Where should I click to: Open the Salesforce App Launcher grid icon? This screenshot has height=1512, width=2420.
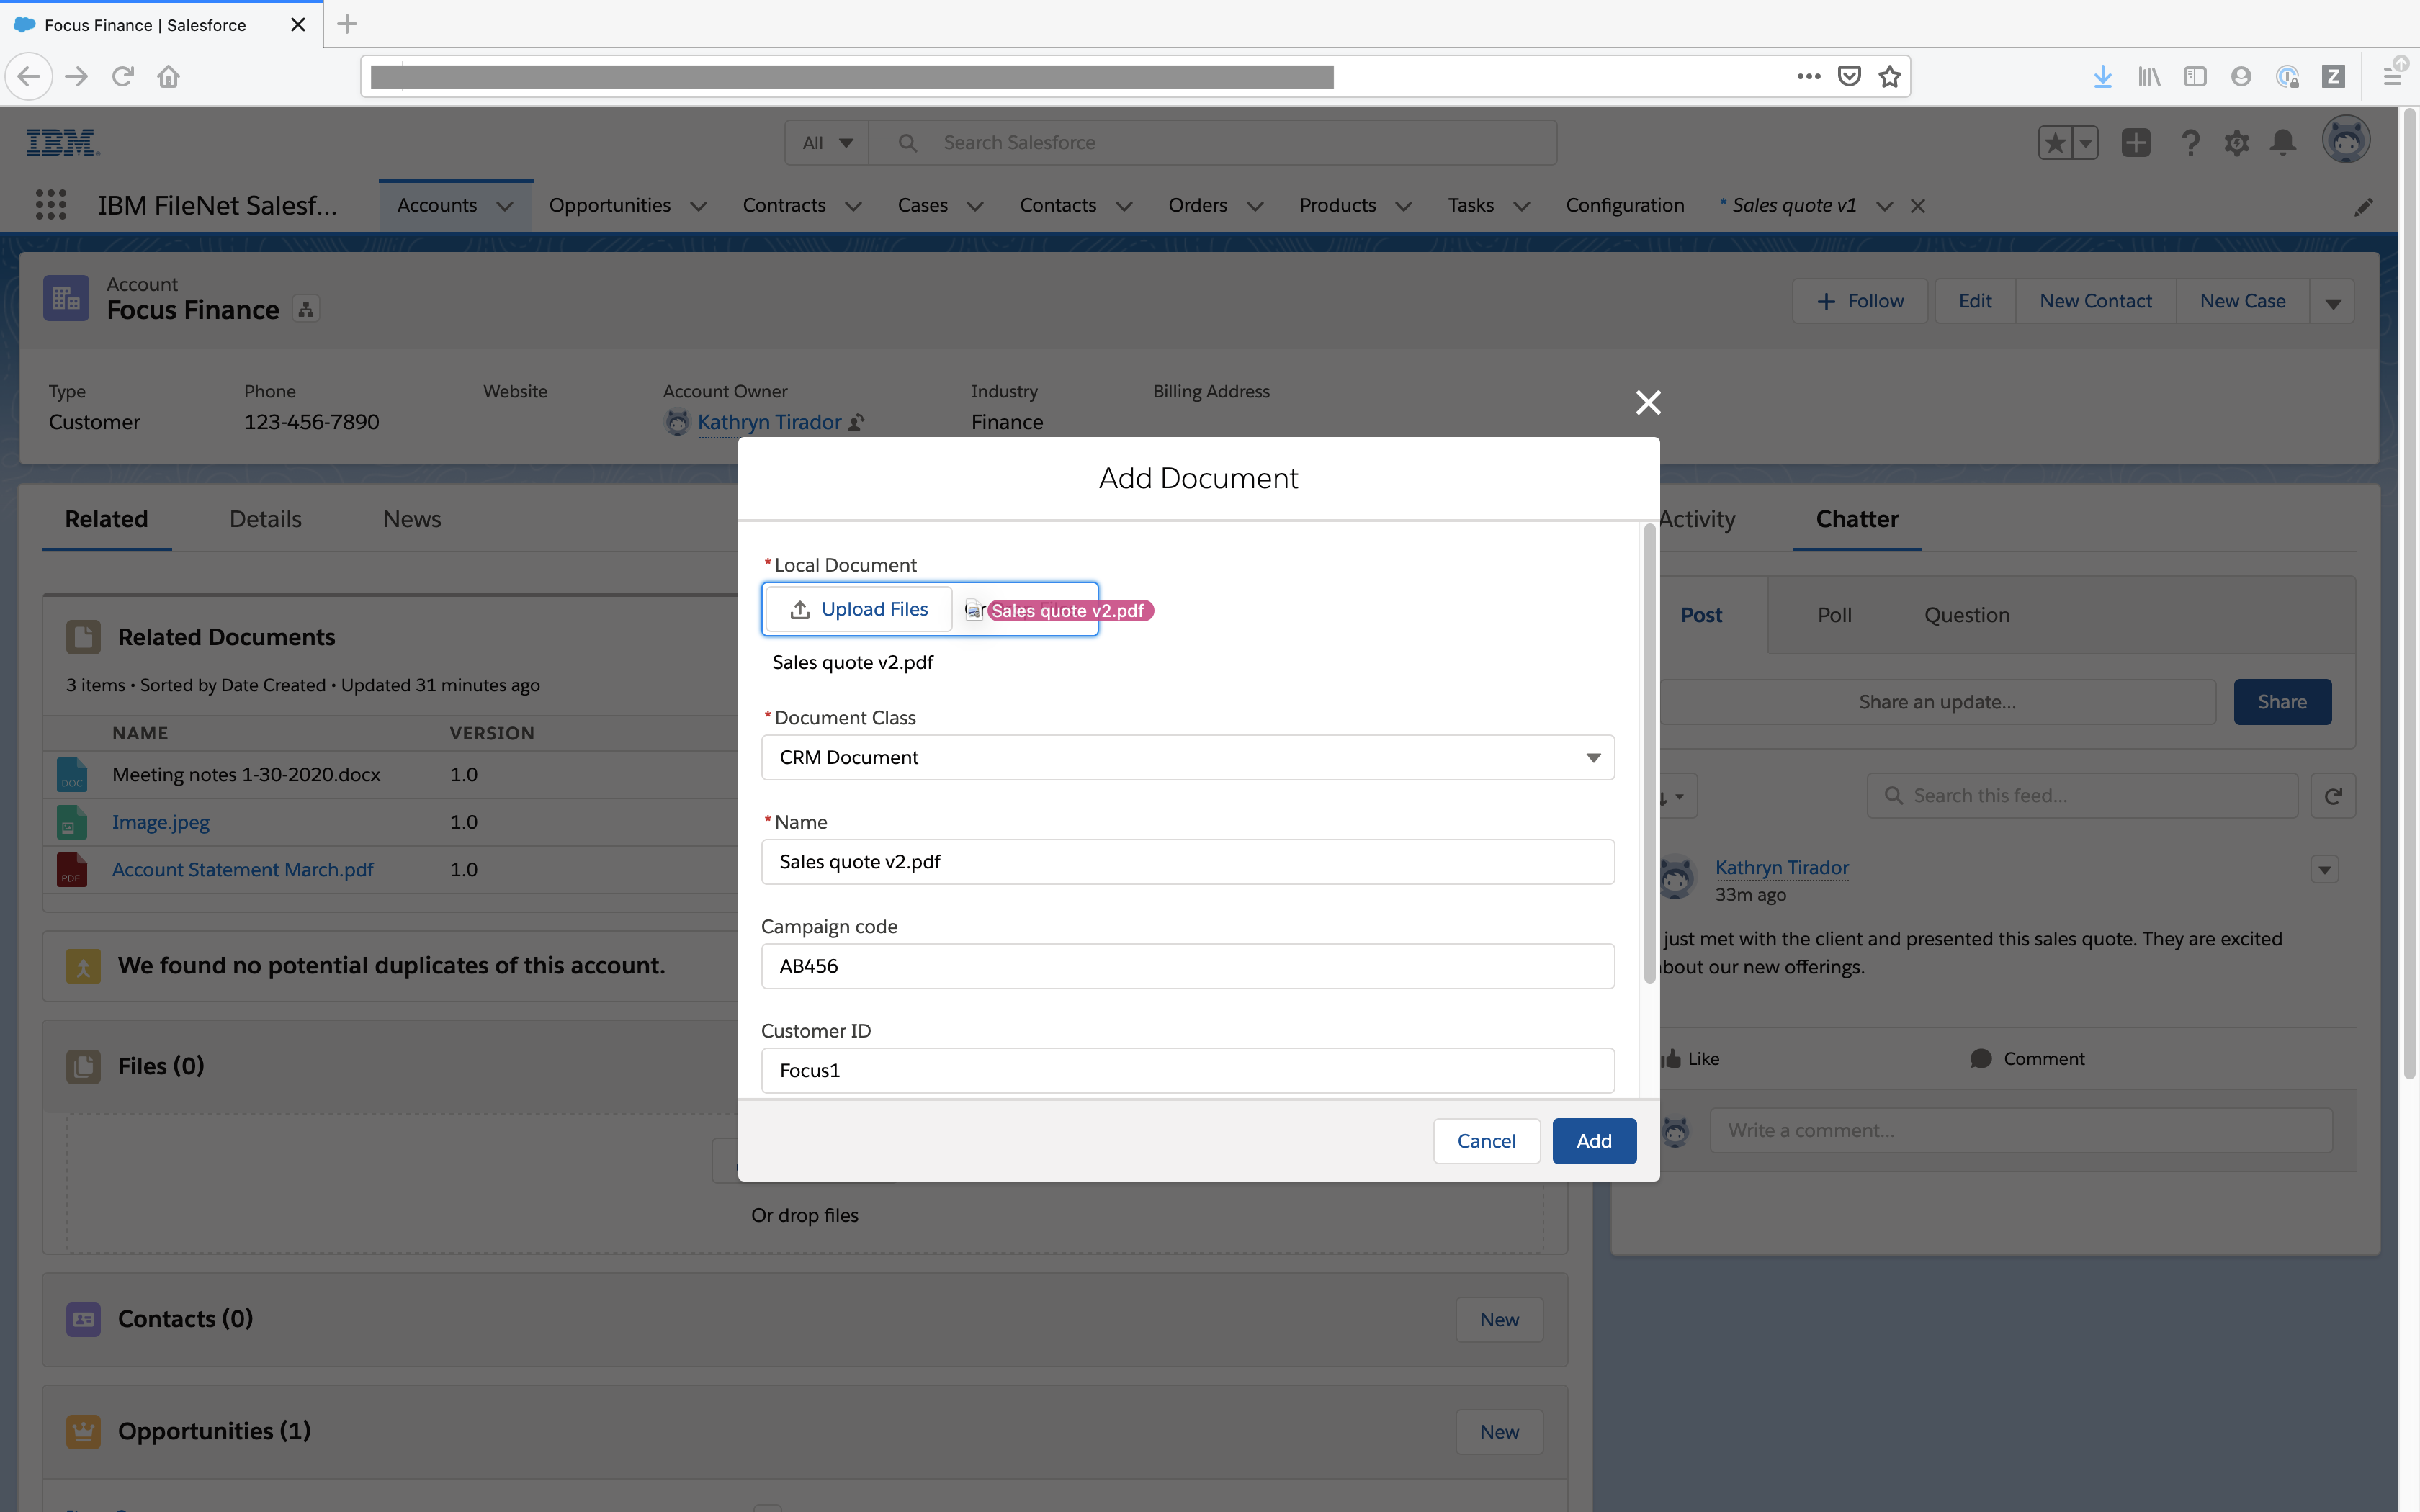51,204
